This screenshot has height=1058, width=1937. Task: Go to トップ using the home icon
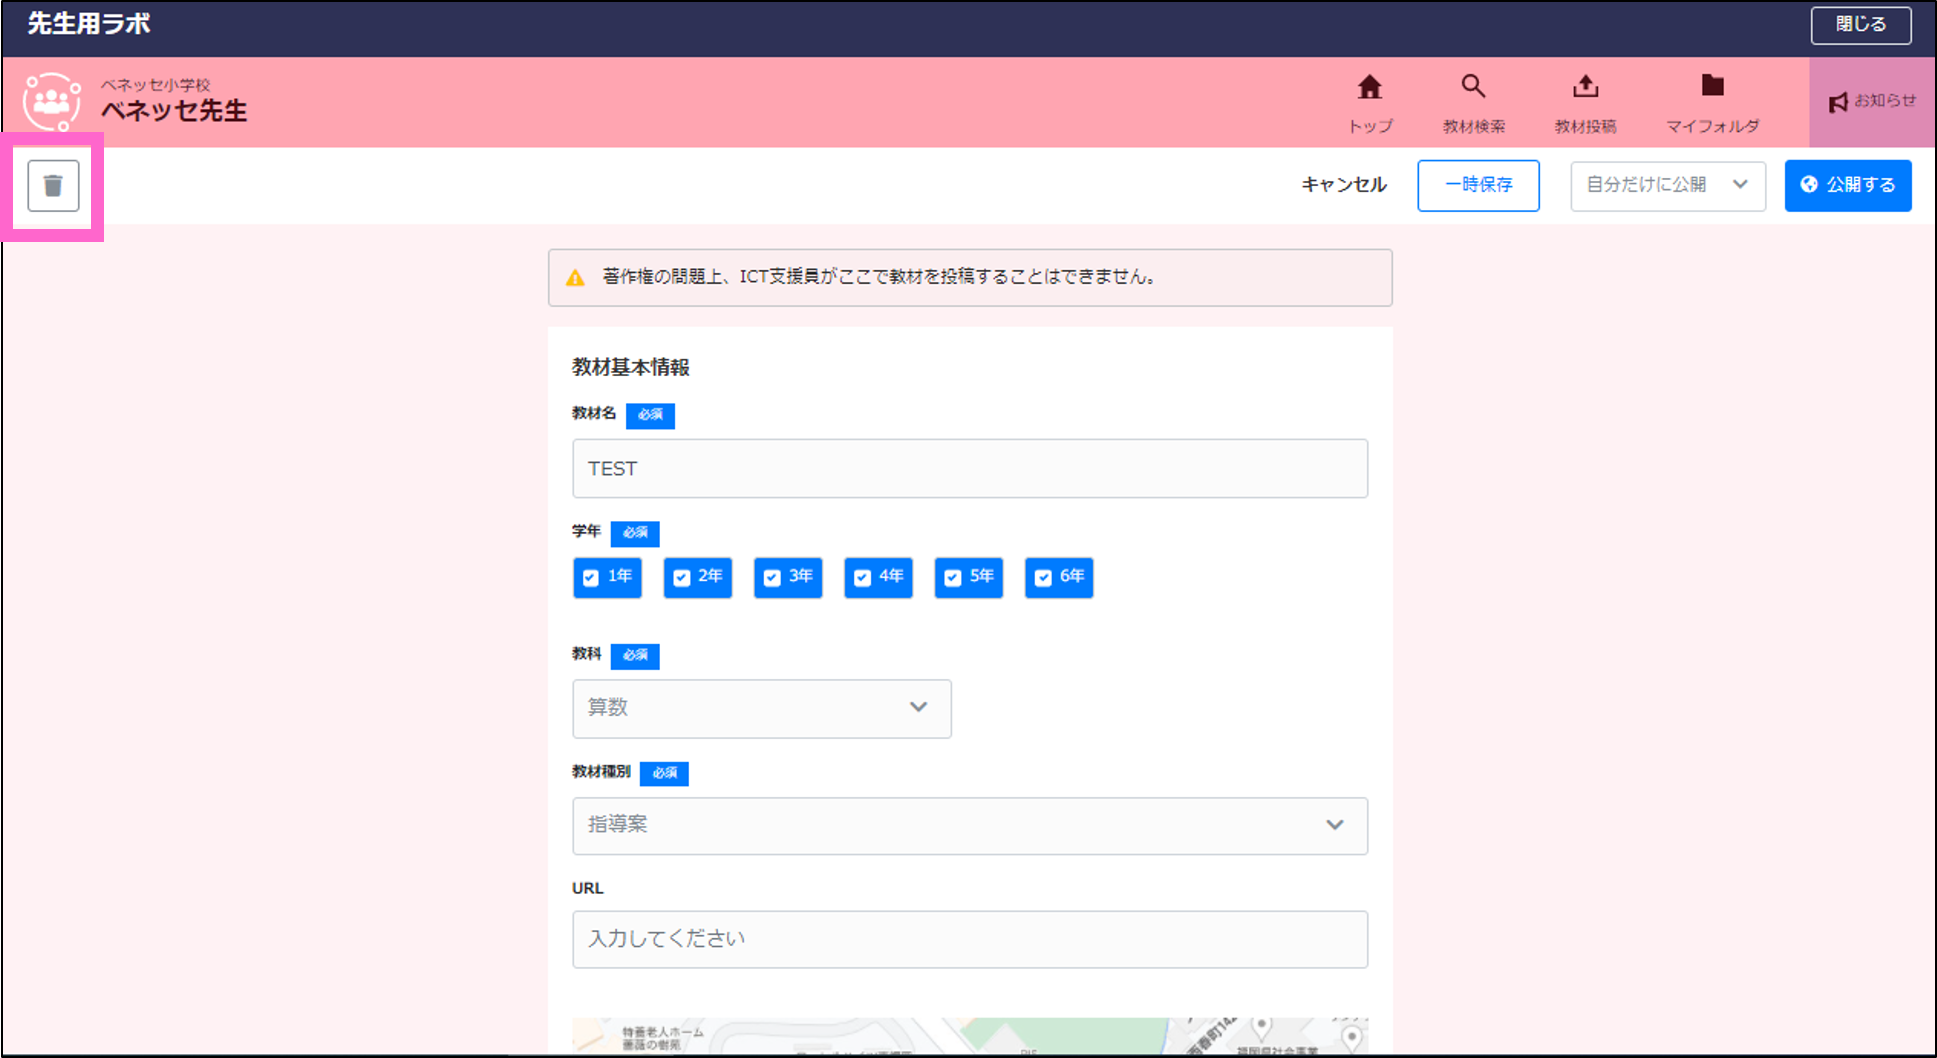(x=1369, y=88)
